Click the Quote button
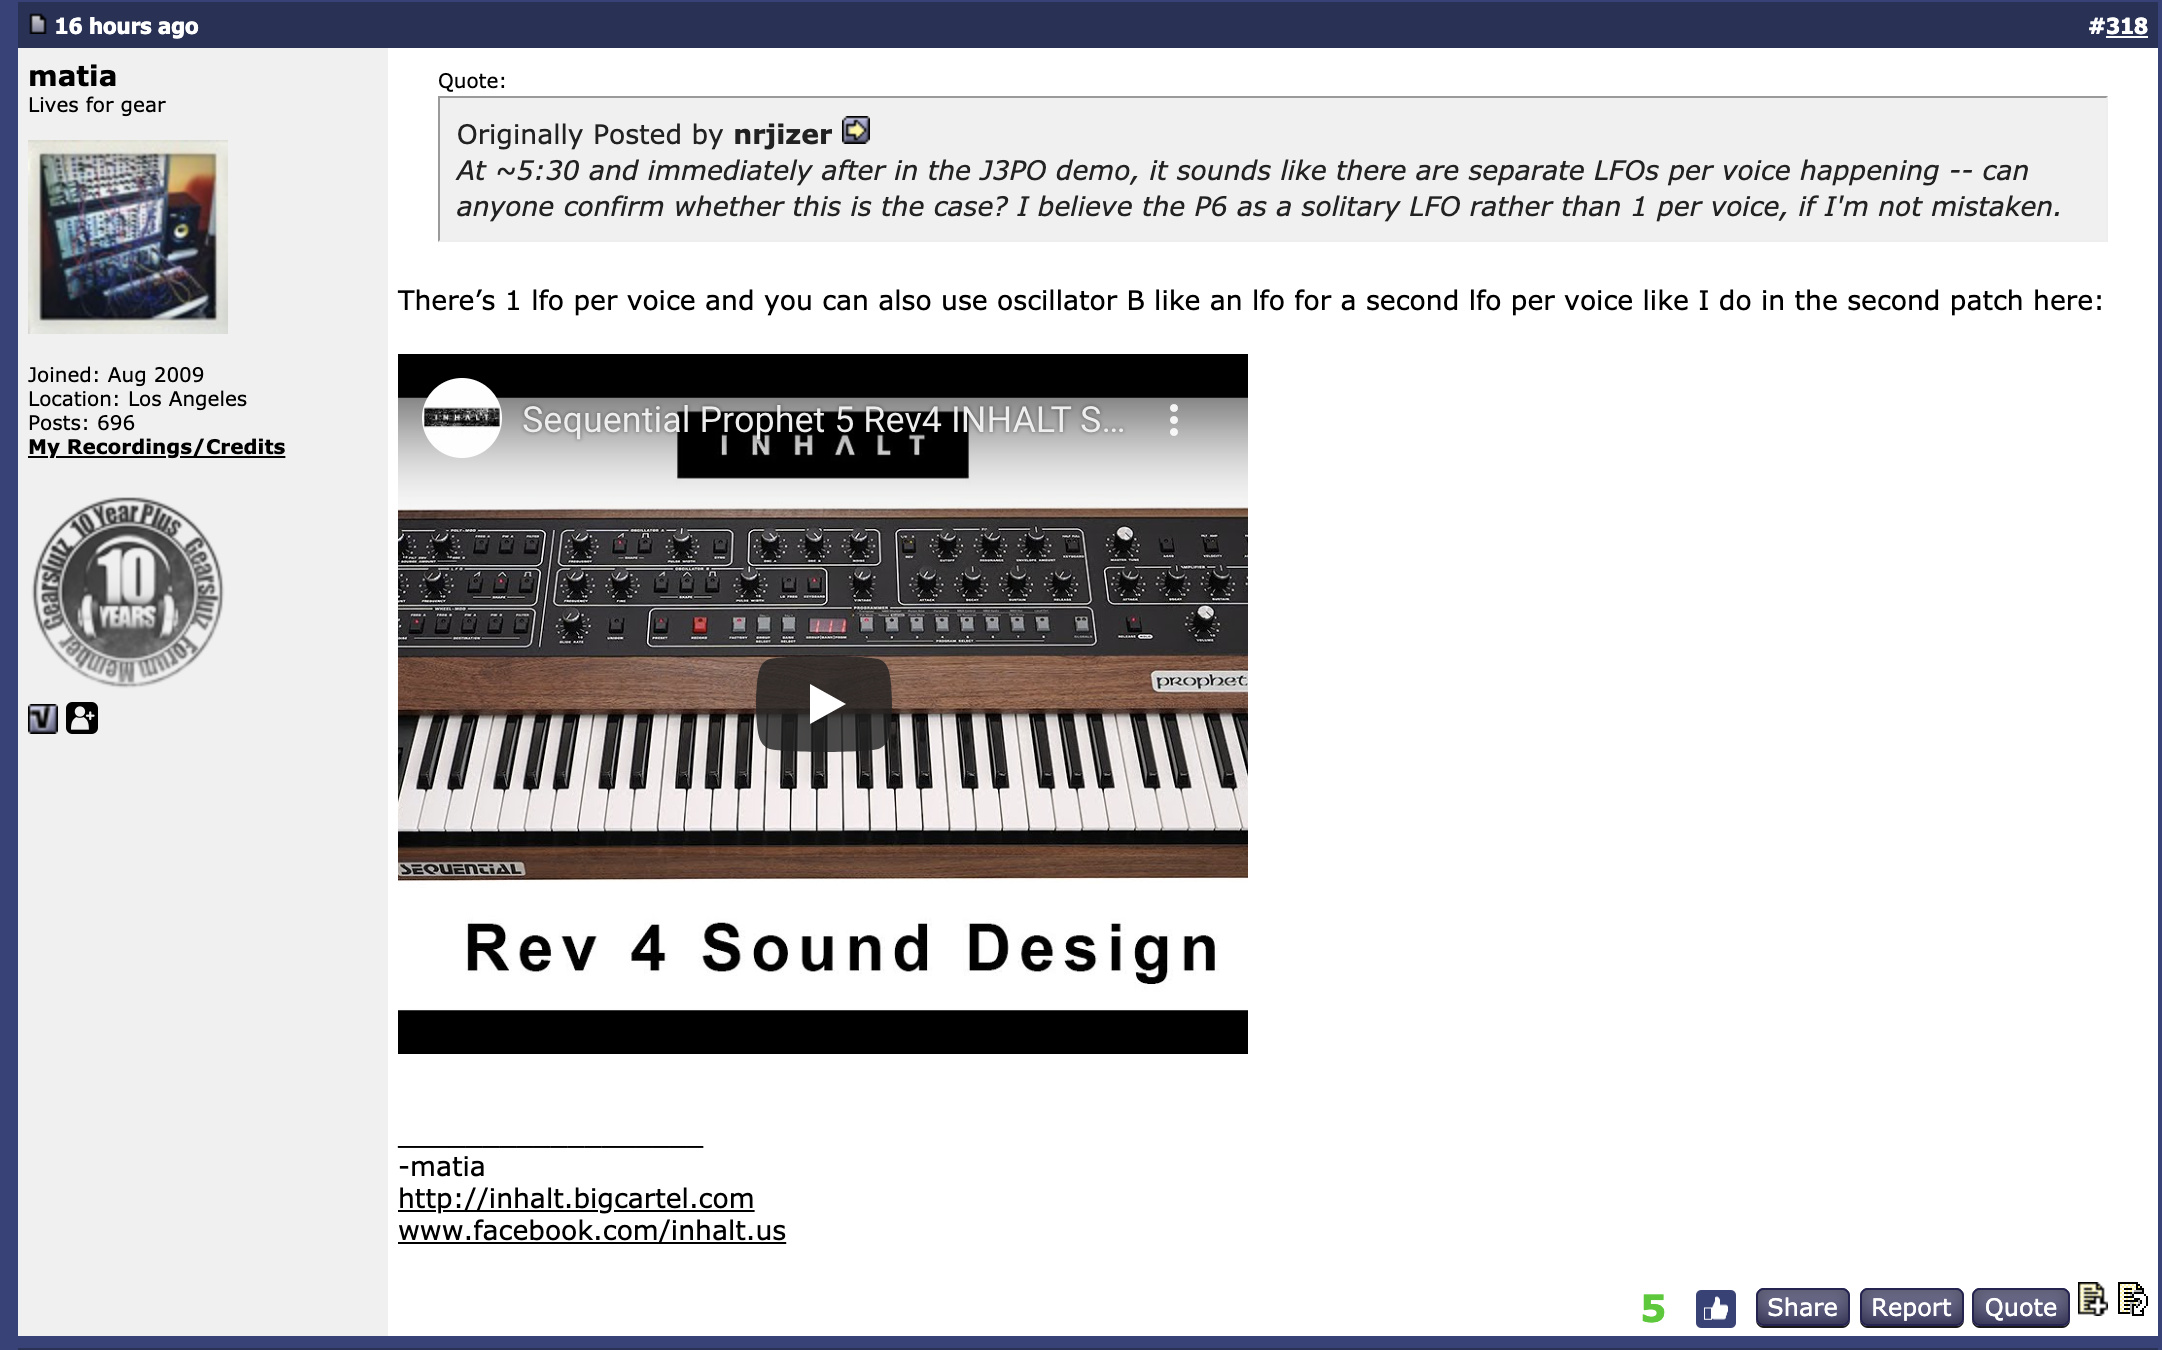This screenshot has height=1350, width=2162. coord(2020,1308)
